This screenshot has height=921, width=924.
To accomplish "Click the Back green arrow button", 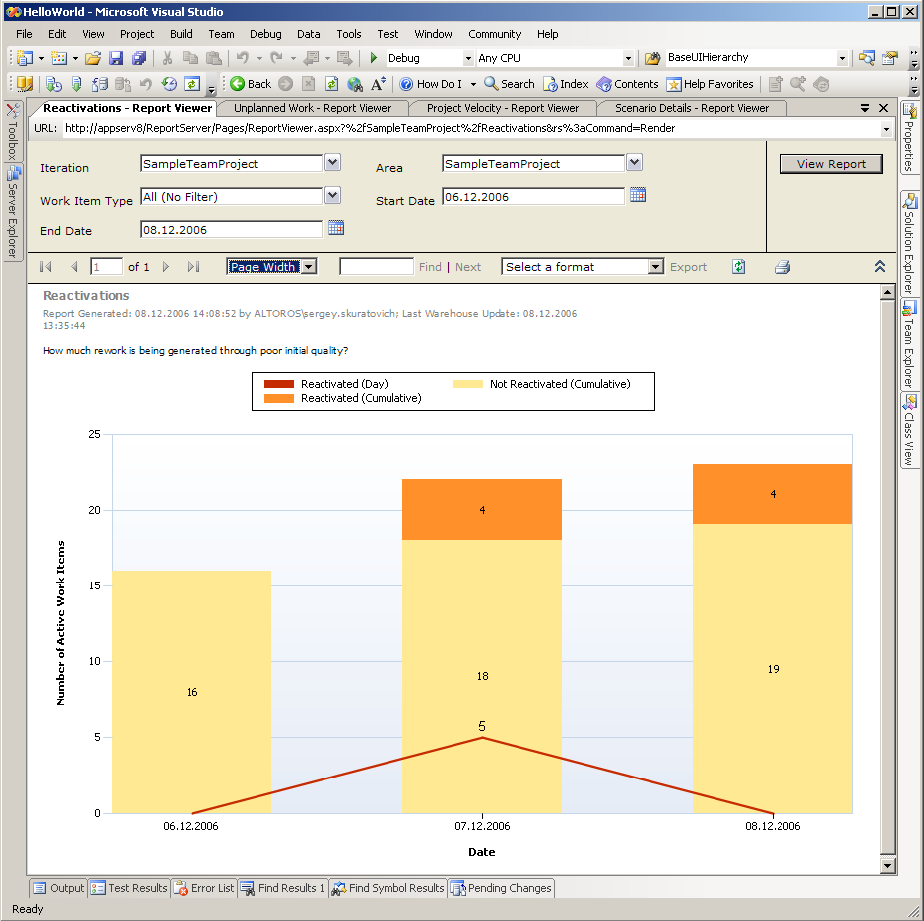I will [x=251, y=84].
